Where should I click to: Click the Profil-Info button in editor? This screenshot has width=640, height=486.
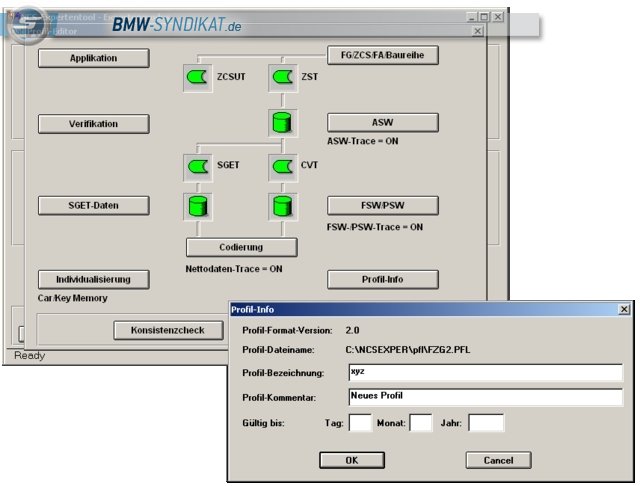click(x=383, y=280)
